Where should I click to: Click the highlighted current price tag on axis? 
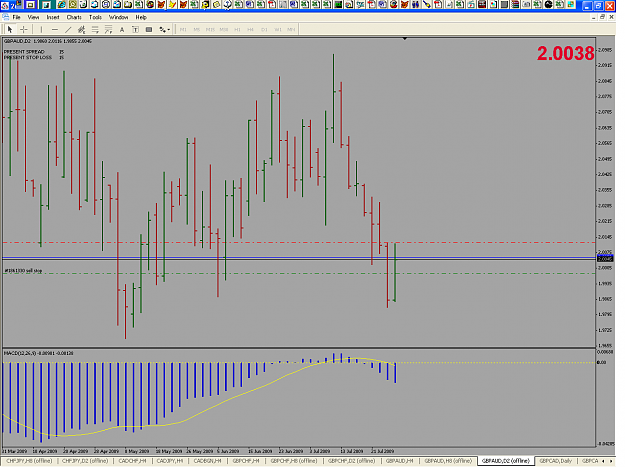coord(605,259)
